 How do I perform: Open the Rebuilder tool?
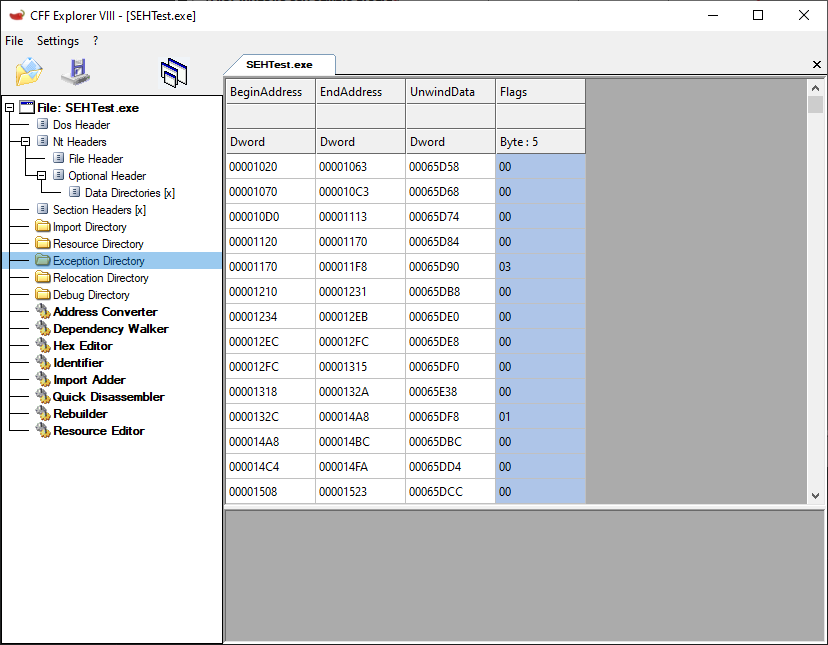click(82, 413)
